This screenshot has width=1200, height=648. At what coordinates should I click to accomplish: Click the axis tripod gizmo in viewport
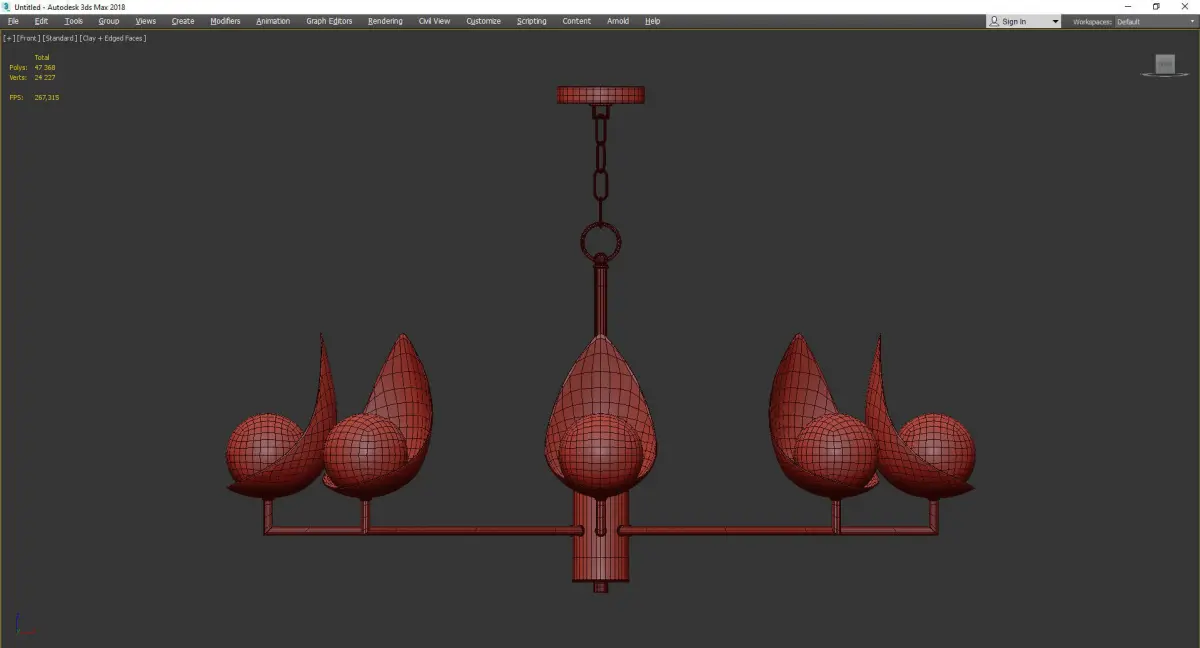pyautogui.click(x=25, y=625)
